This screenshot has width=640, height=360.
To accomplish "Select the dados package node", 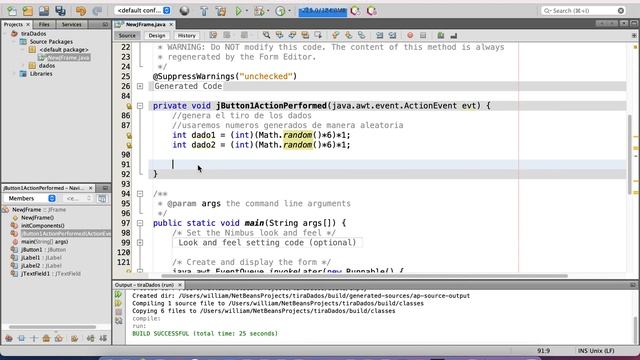I will coord(47,66).
